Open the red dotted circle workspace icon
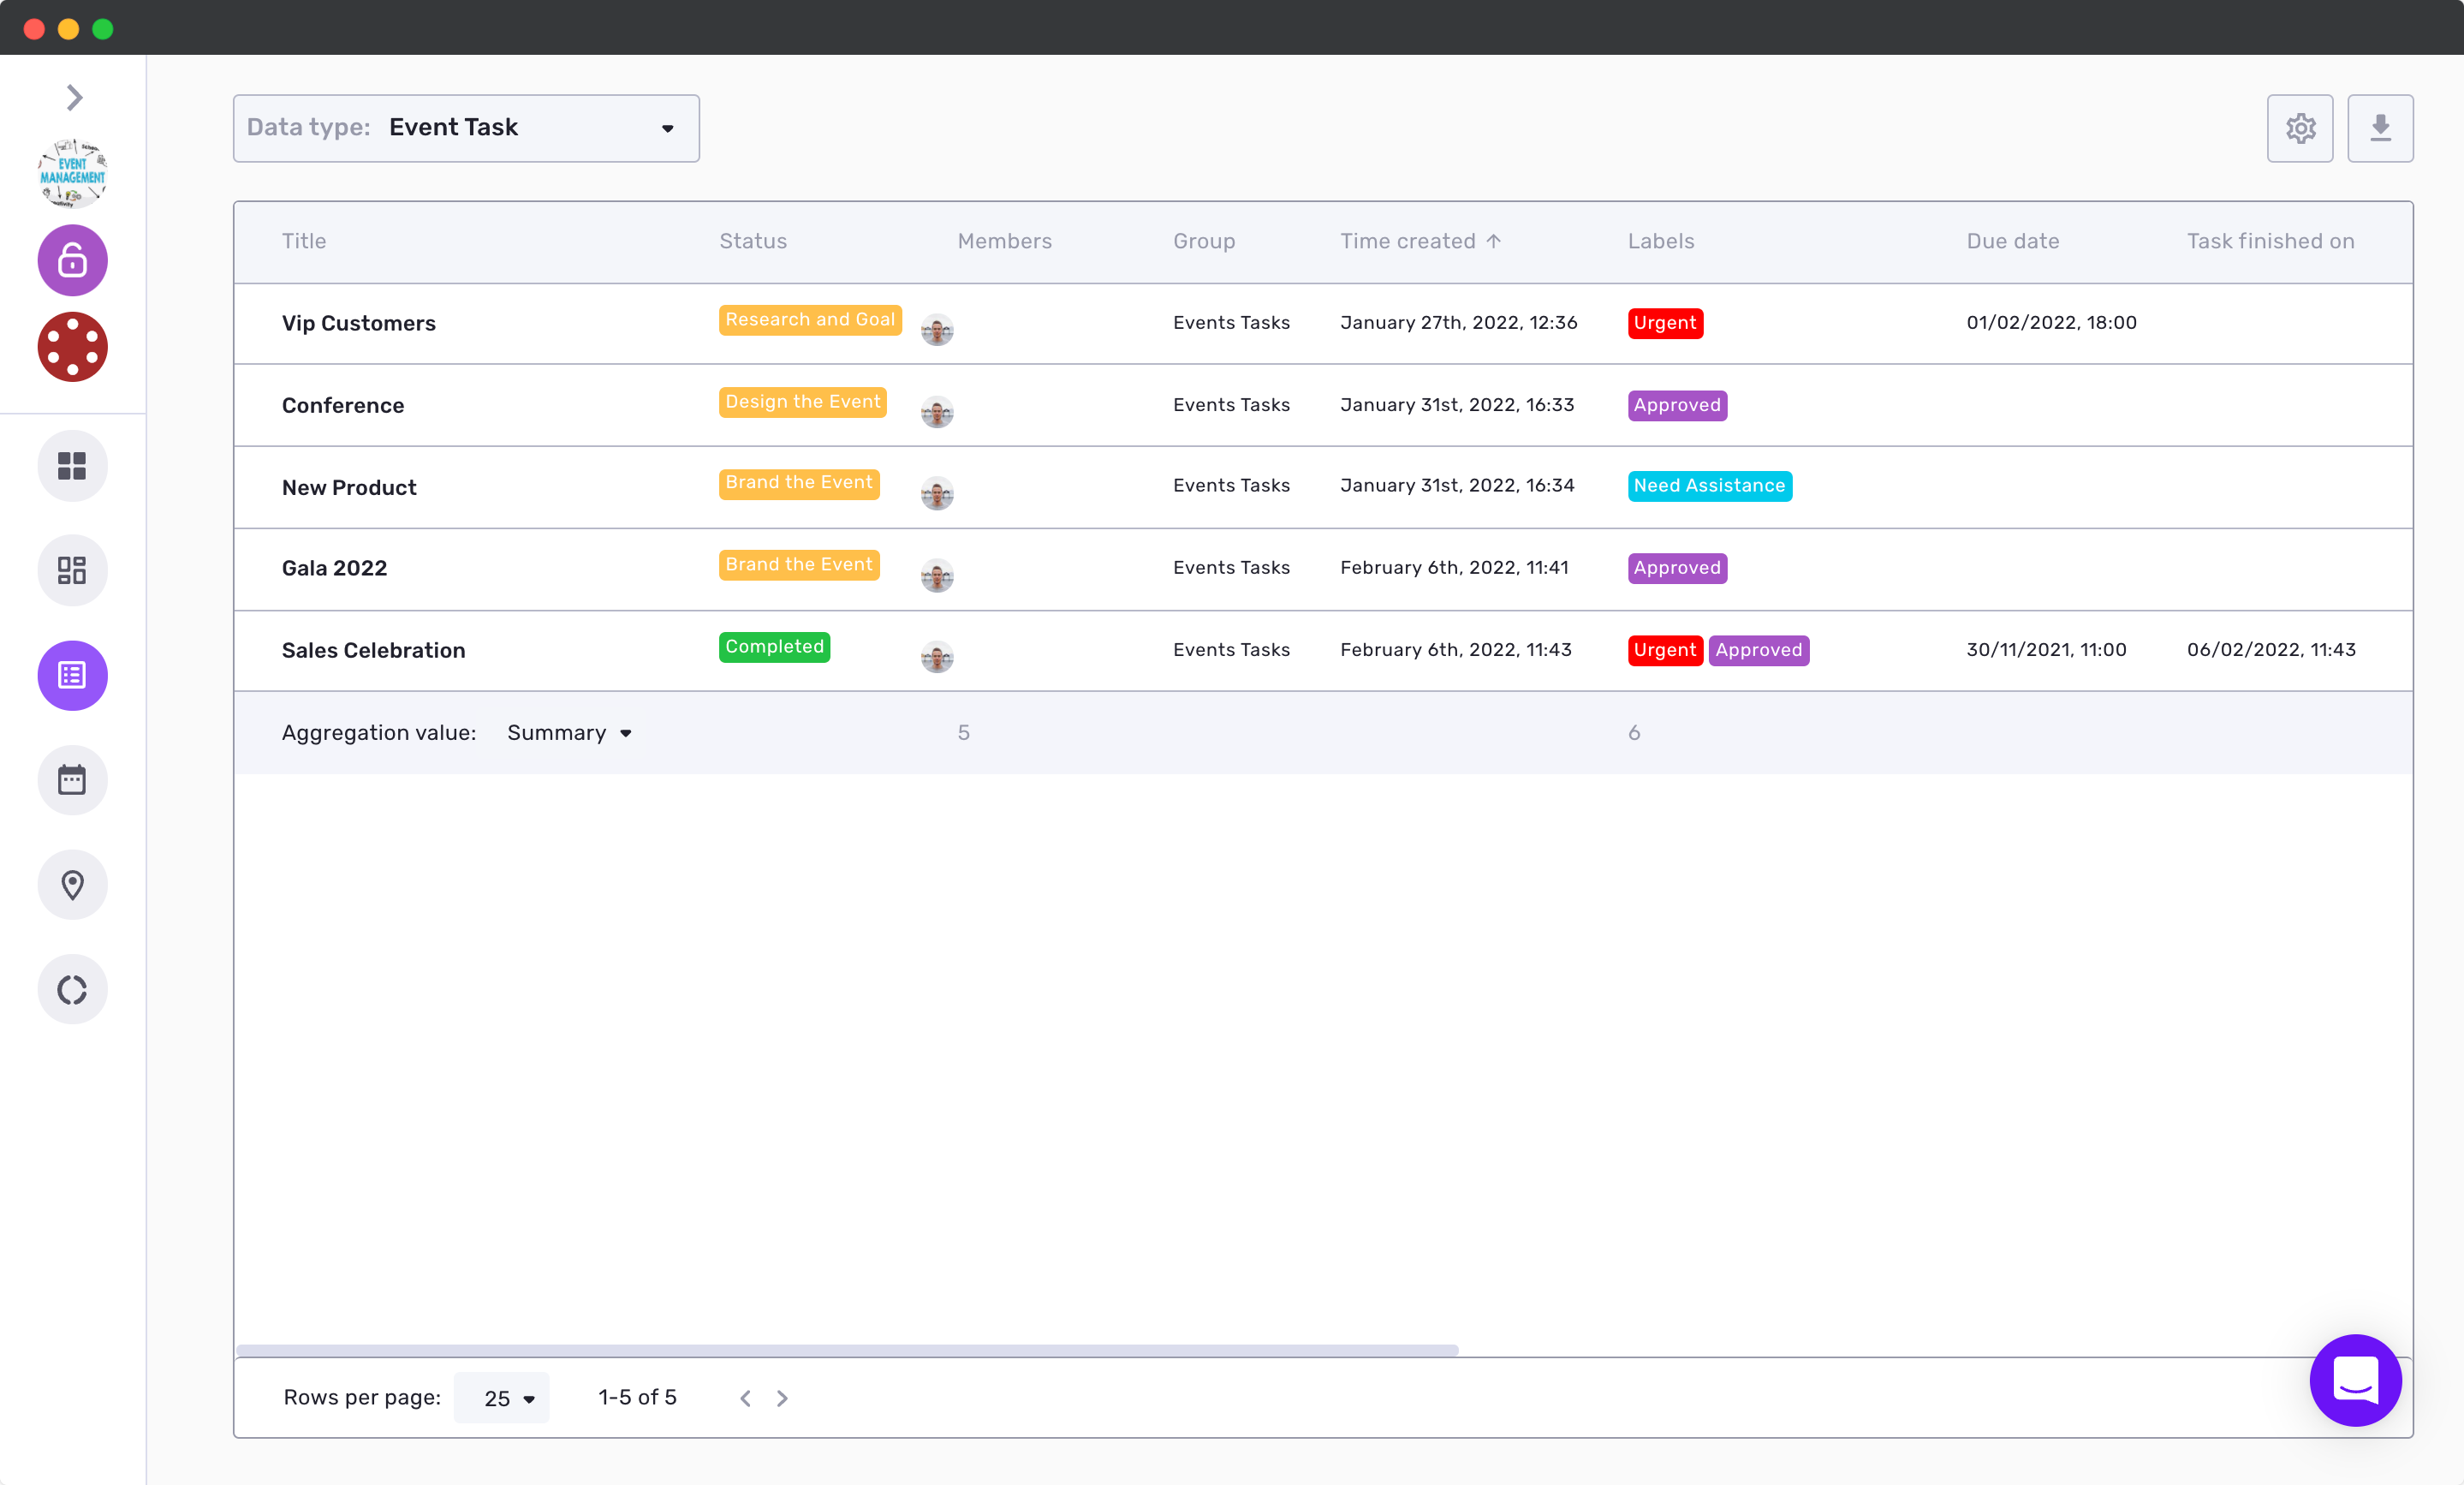Screen dimensions: 2464x1485 pos(72,347)
